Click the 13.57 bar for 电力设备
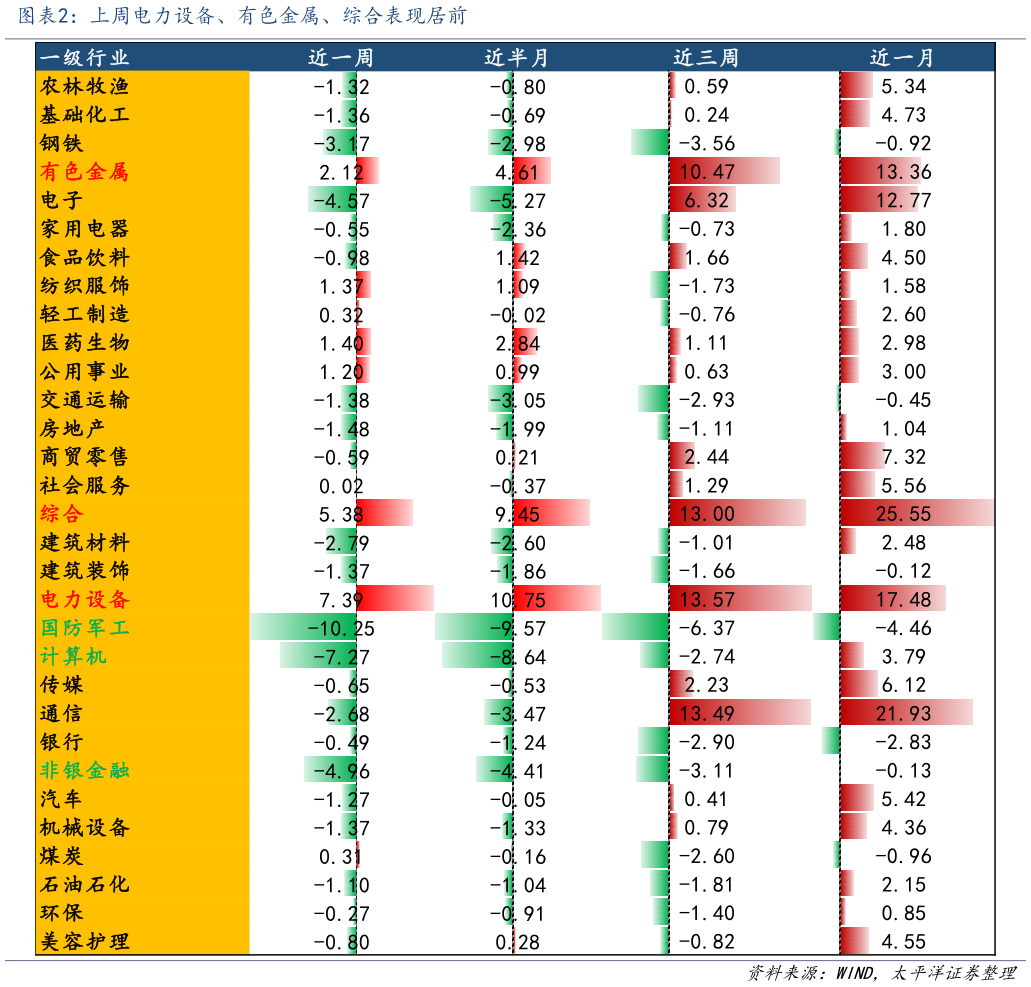This screenshot has width=1031, height=987. 740,600
